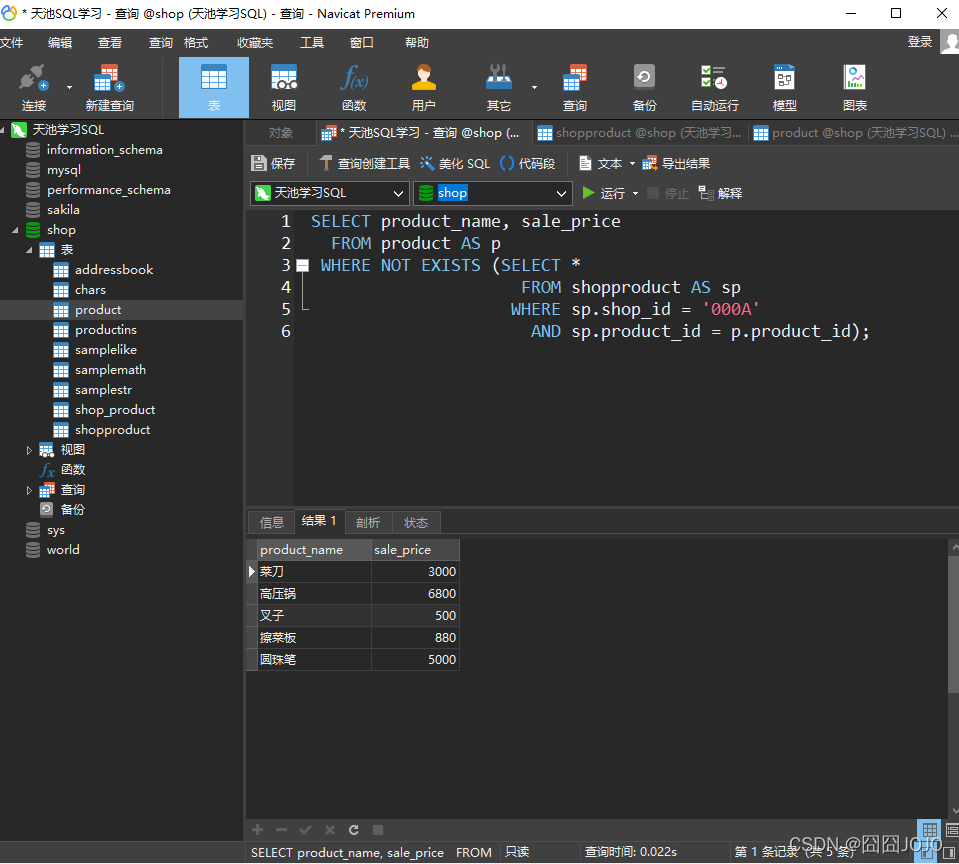The width and height of the screenshot is (959, 864).
Task: Open the File (文件) menu
Action: click(x=12, y=43)
